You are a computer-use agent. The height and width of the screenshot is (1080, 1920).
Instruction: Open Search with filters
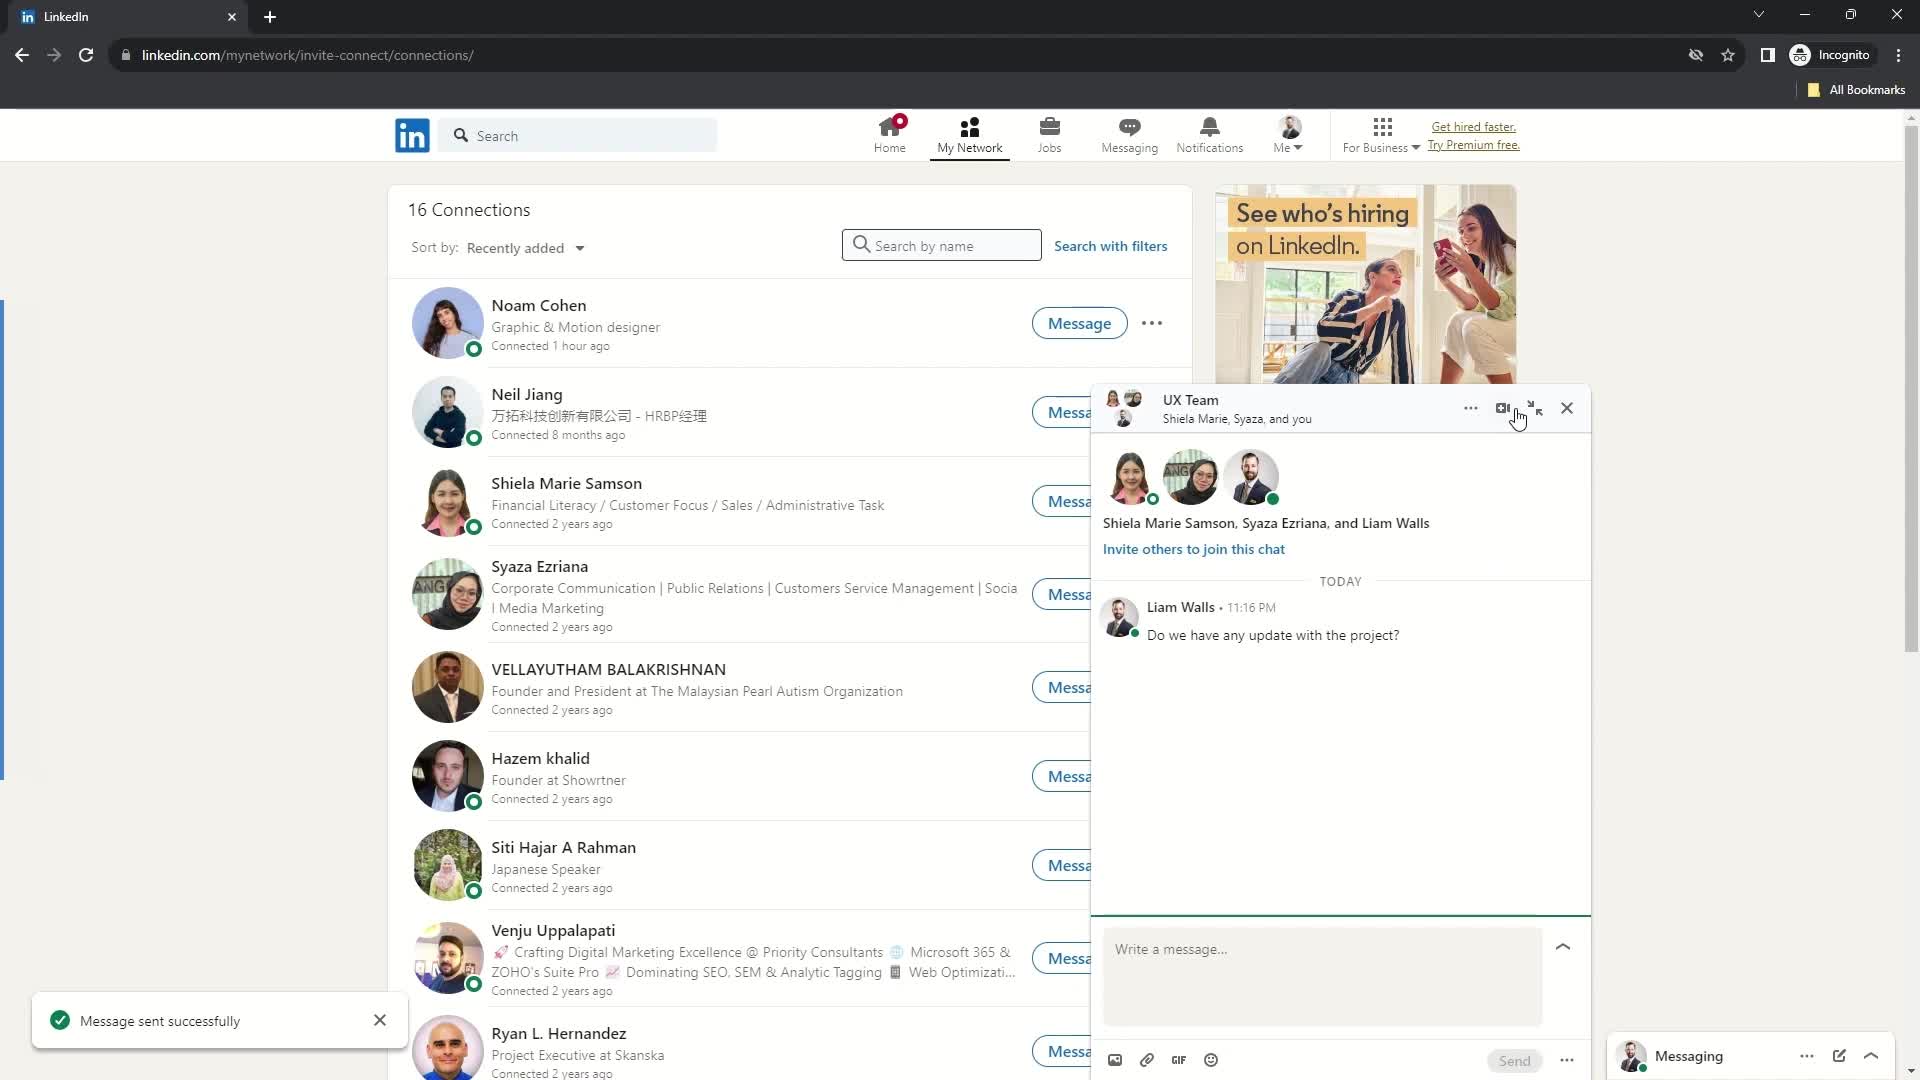pyautogui.click(x=1110, y=246)
